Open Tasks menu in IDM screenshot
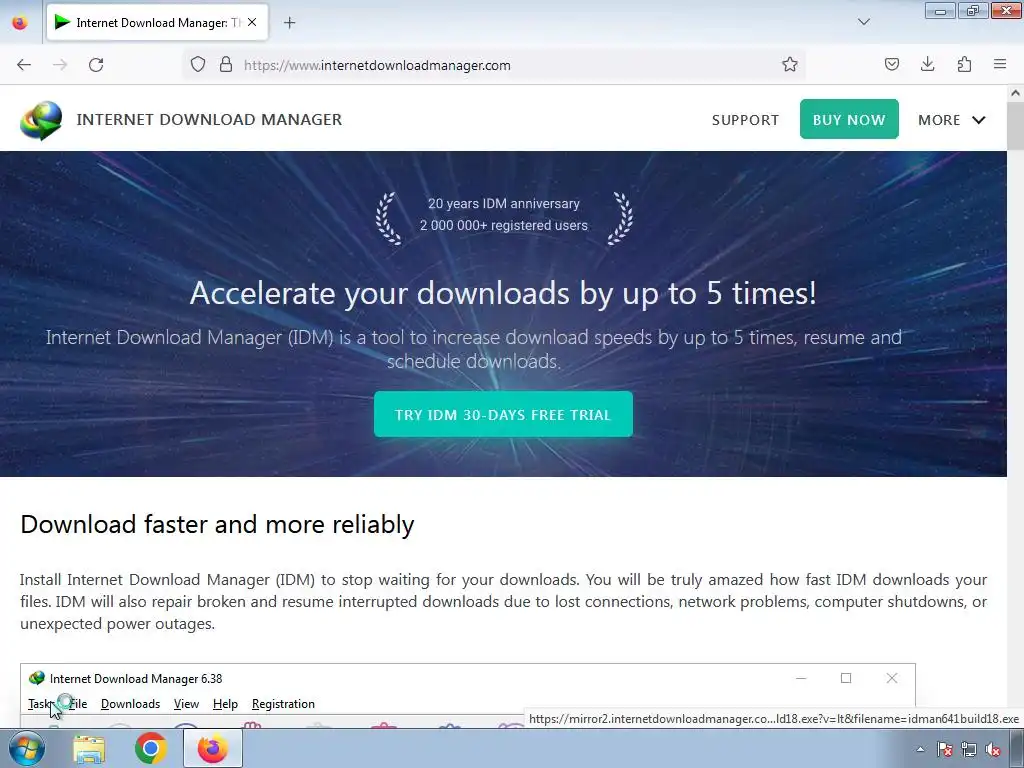The width and height of the screenshot is (1024, 768). pyautogui.click(x=40, y=704)
